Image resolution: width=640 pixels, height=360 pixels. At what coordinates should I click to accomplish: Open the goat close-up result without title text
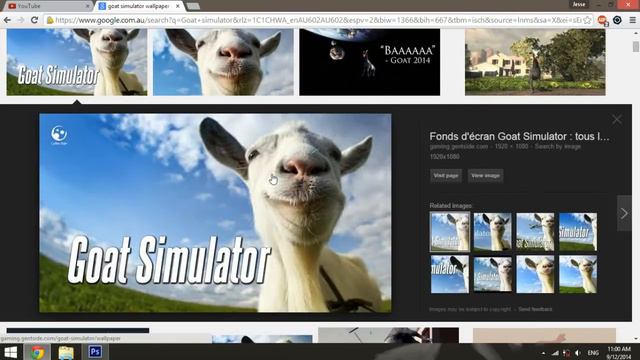point(223,62)
